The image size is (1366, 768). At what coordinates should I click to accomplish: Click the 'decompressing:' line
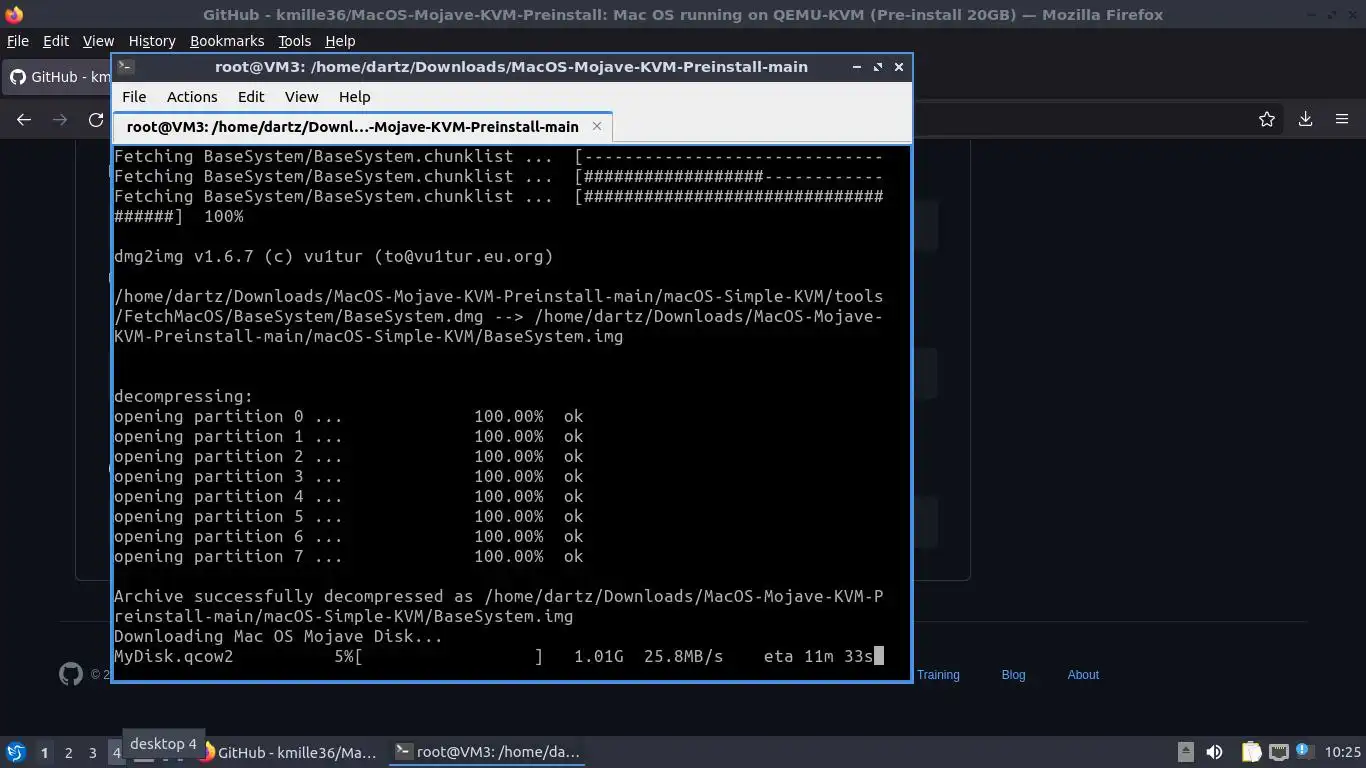[184, 396]
